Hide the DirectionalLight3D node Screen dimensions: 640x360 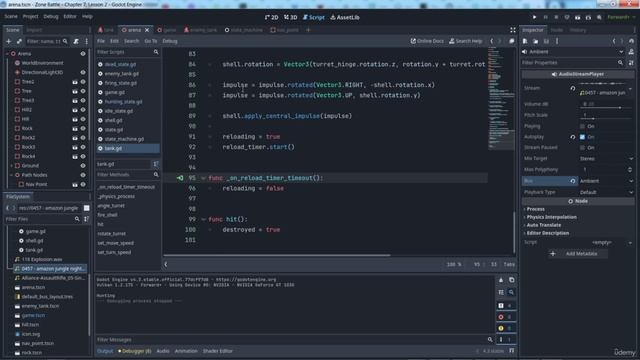(83, 72)
